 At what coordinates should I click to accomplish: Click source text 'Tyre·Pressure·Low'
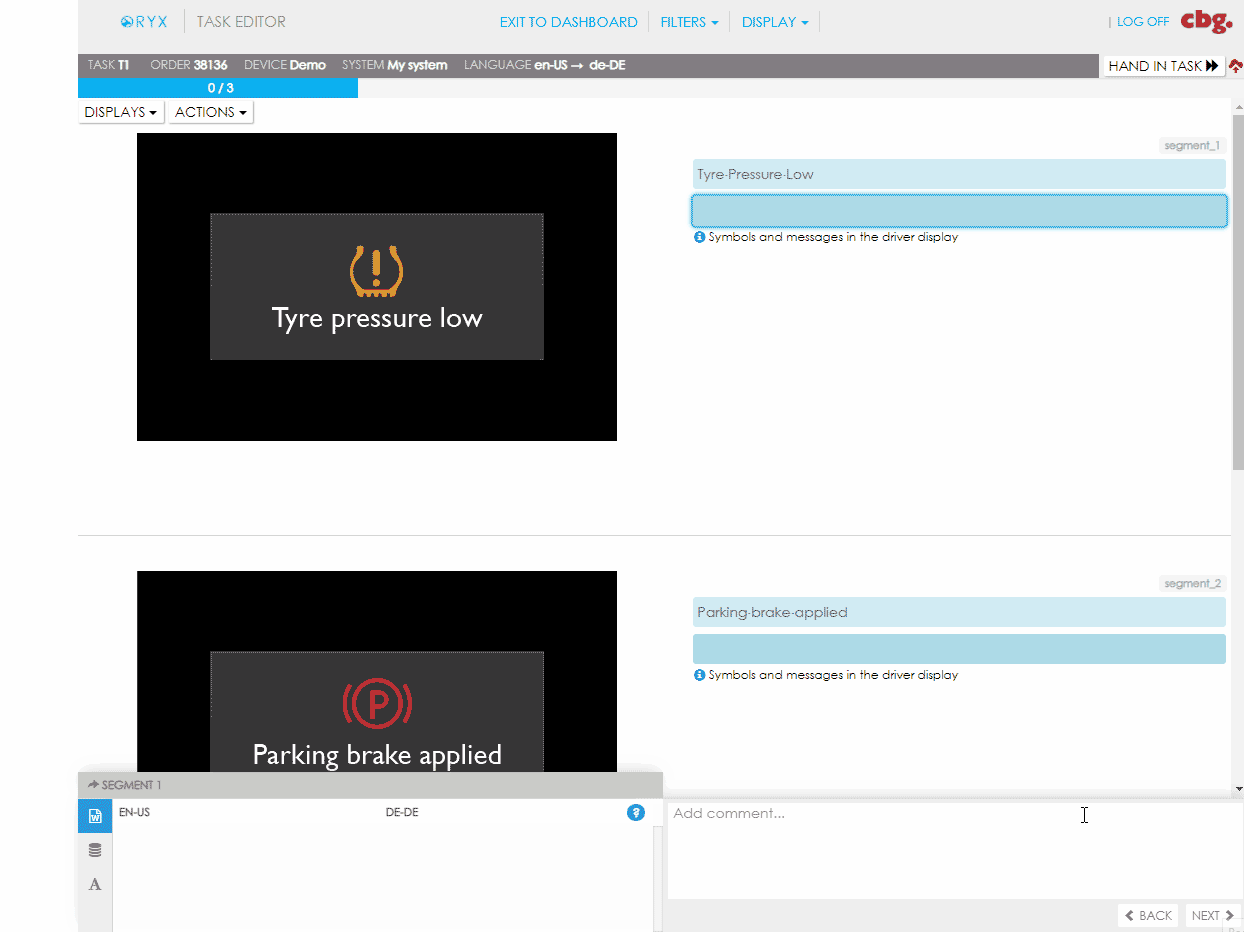click(x=755, y=174)
